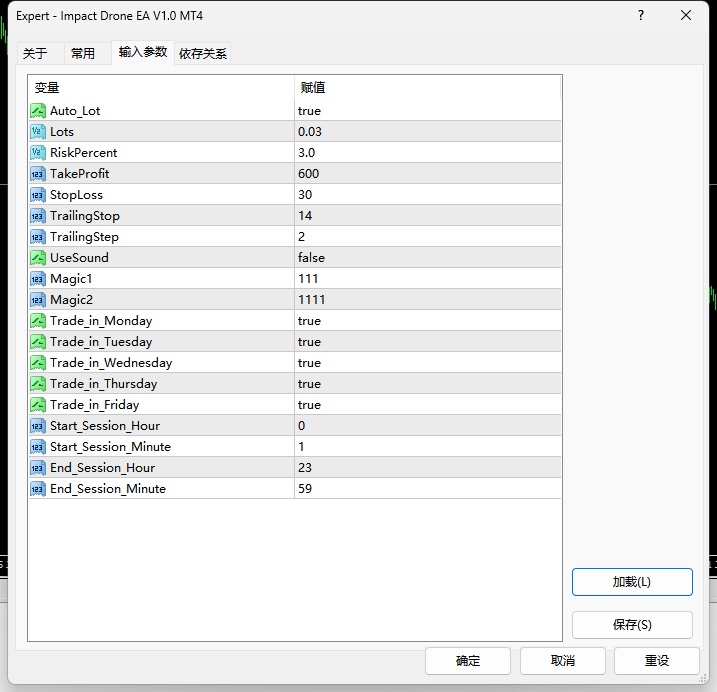Select the Magic2 variable name
Image resolution: width=717 pixels, height=692 pixels.
(x=71, y=300)
